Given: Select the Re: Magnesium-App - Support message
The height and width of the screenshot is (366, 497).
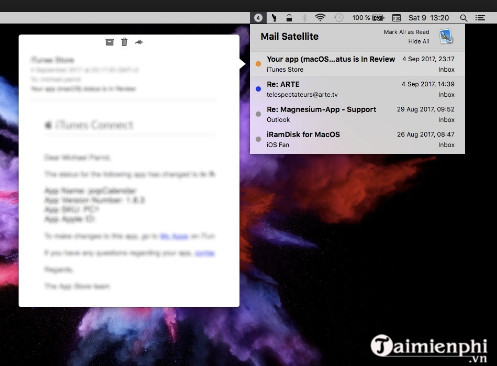Looking at the screenshot, I should click(357, 114).
